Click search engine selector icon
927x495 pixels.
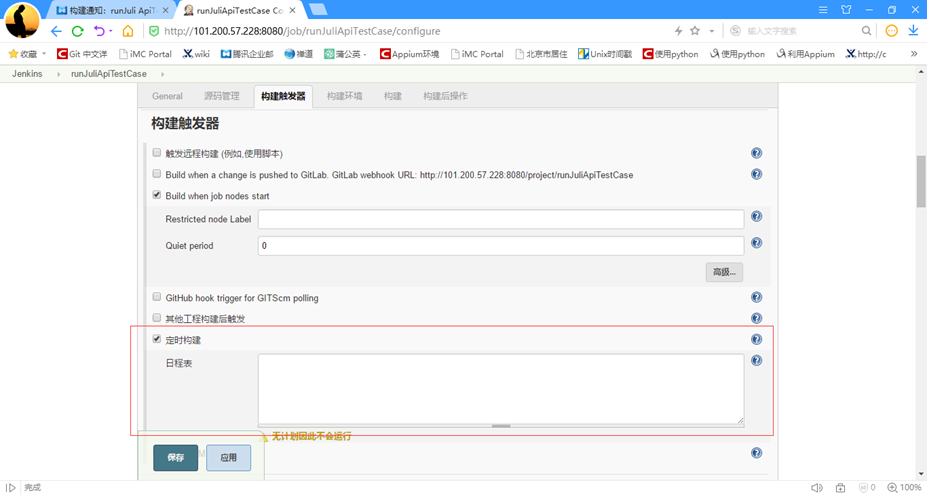click(735, 31)
